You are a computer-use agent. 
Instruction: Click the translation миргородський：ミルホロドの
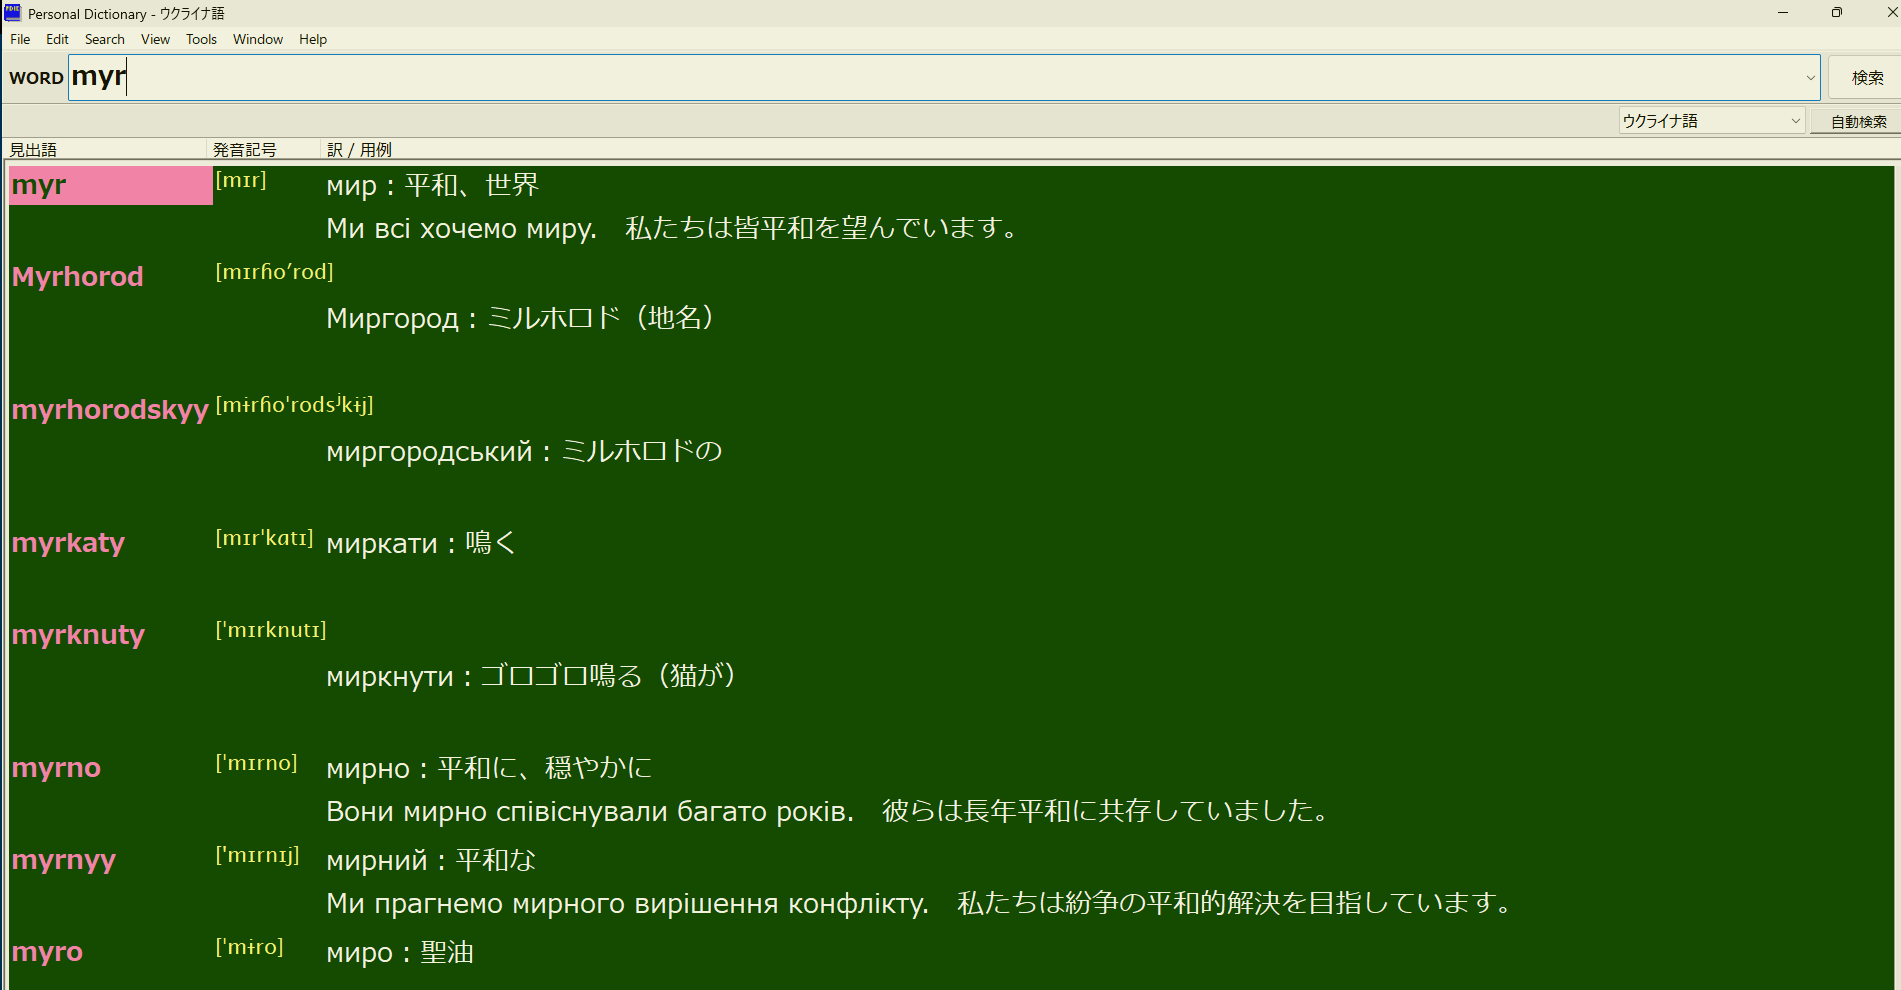[x=524, y=451]
